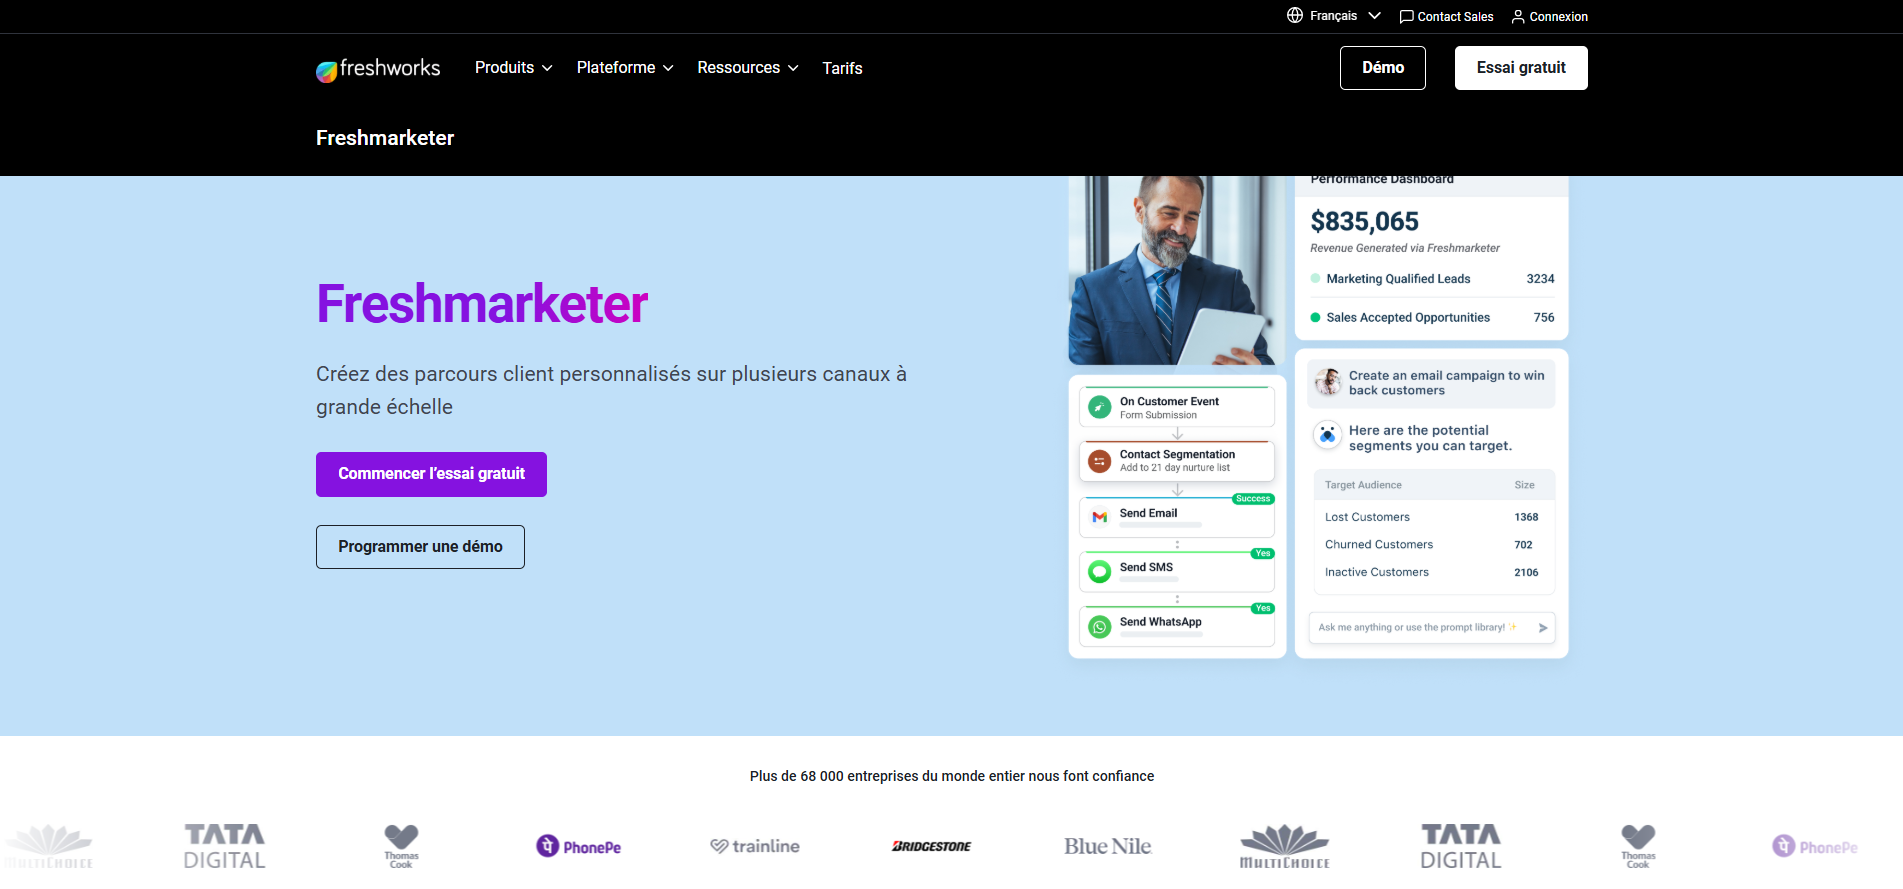Click the globe language icon

1295,15
